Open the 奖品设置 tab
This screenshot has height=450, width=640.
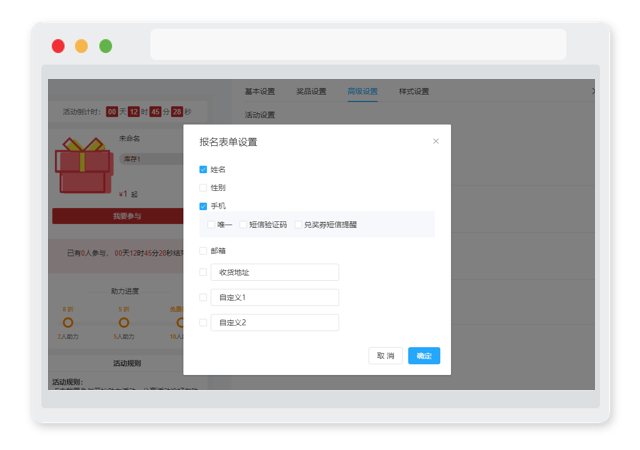tap(311, 91)
